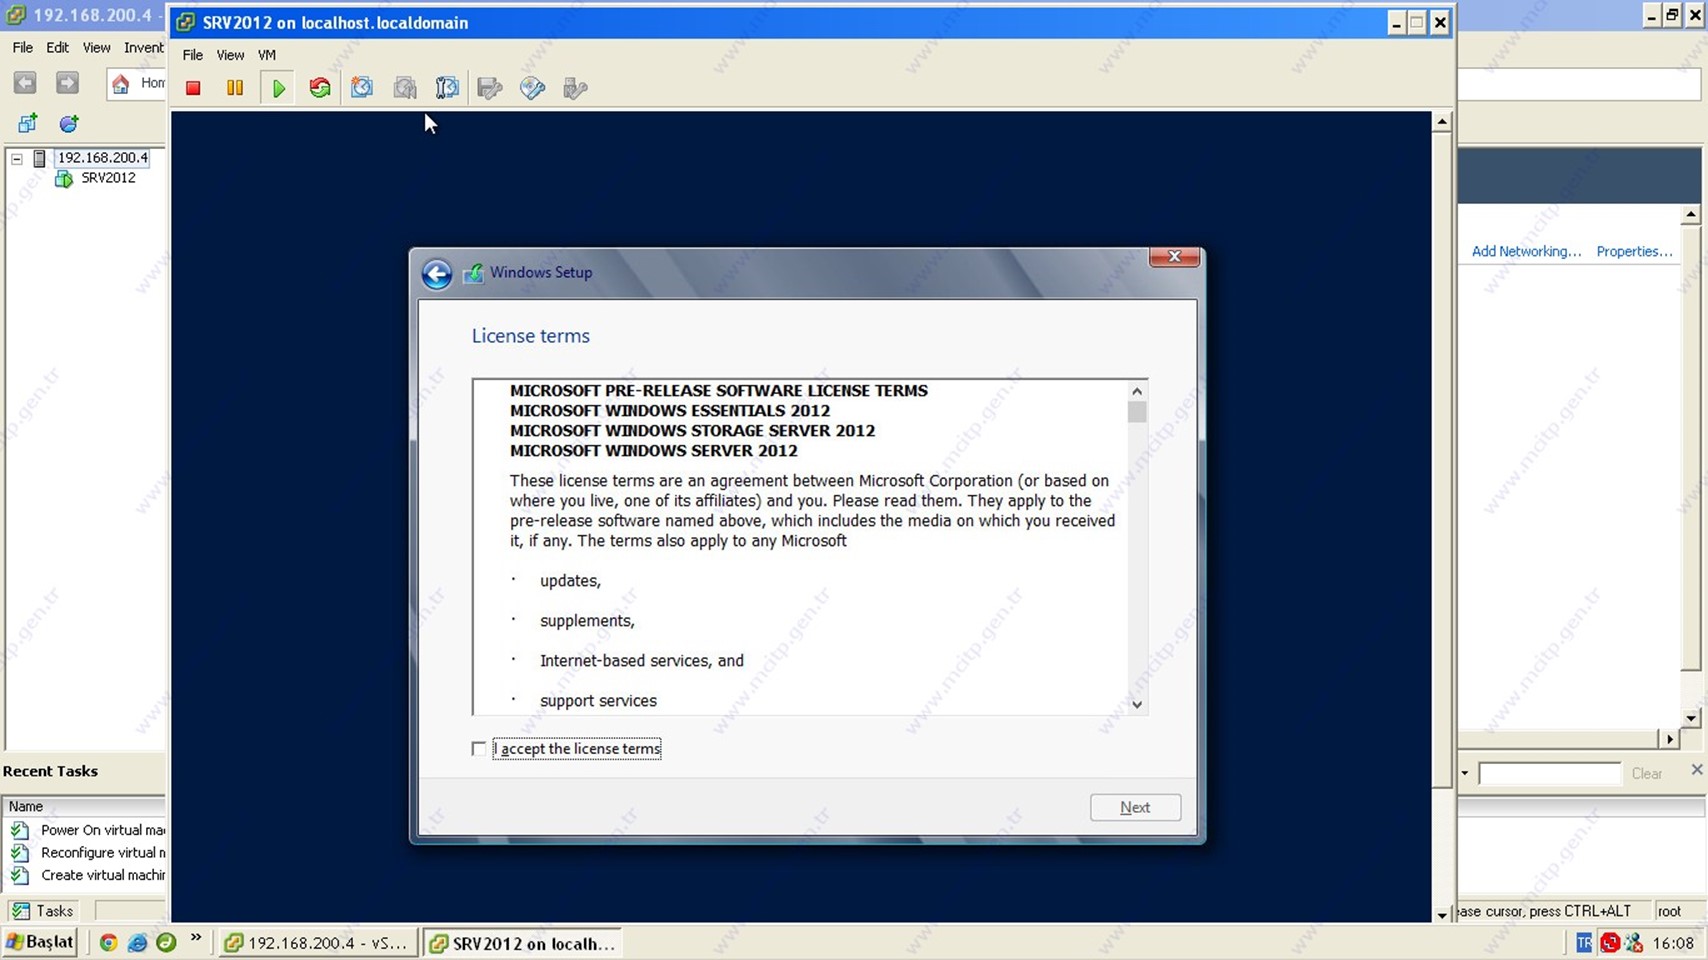Viewport: 1708px width, 960px height.
Task: Reset the virtual machine via restart icon
Action: (320, 88)
